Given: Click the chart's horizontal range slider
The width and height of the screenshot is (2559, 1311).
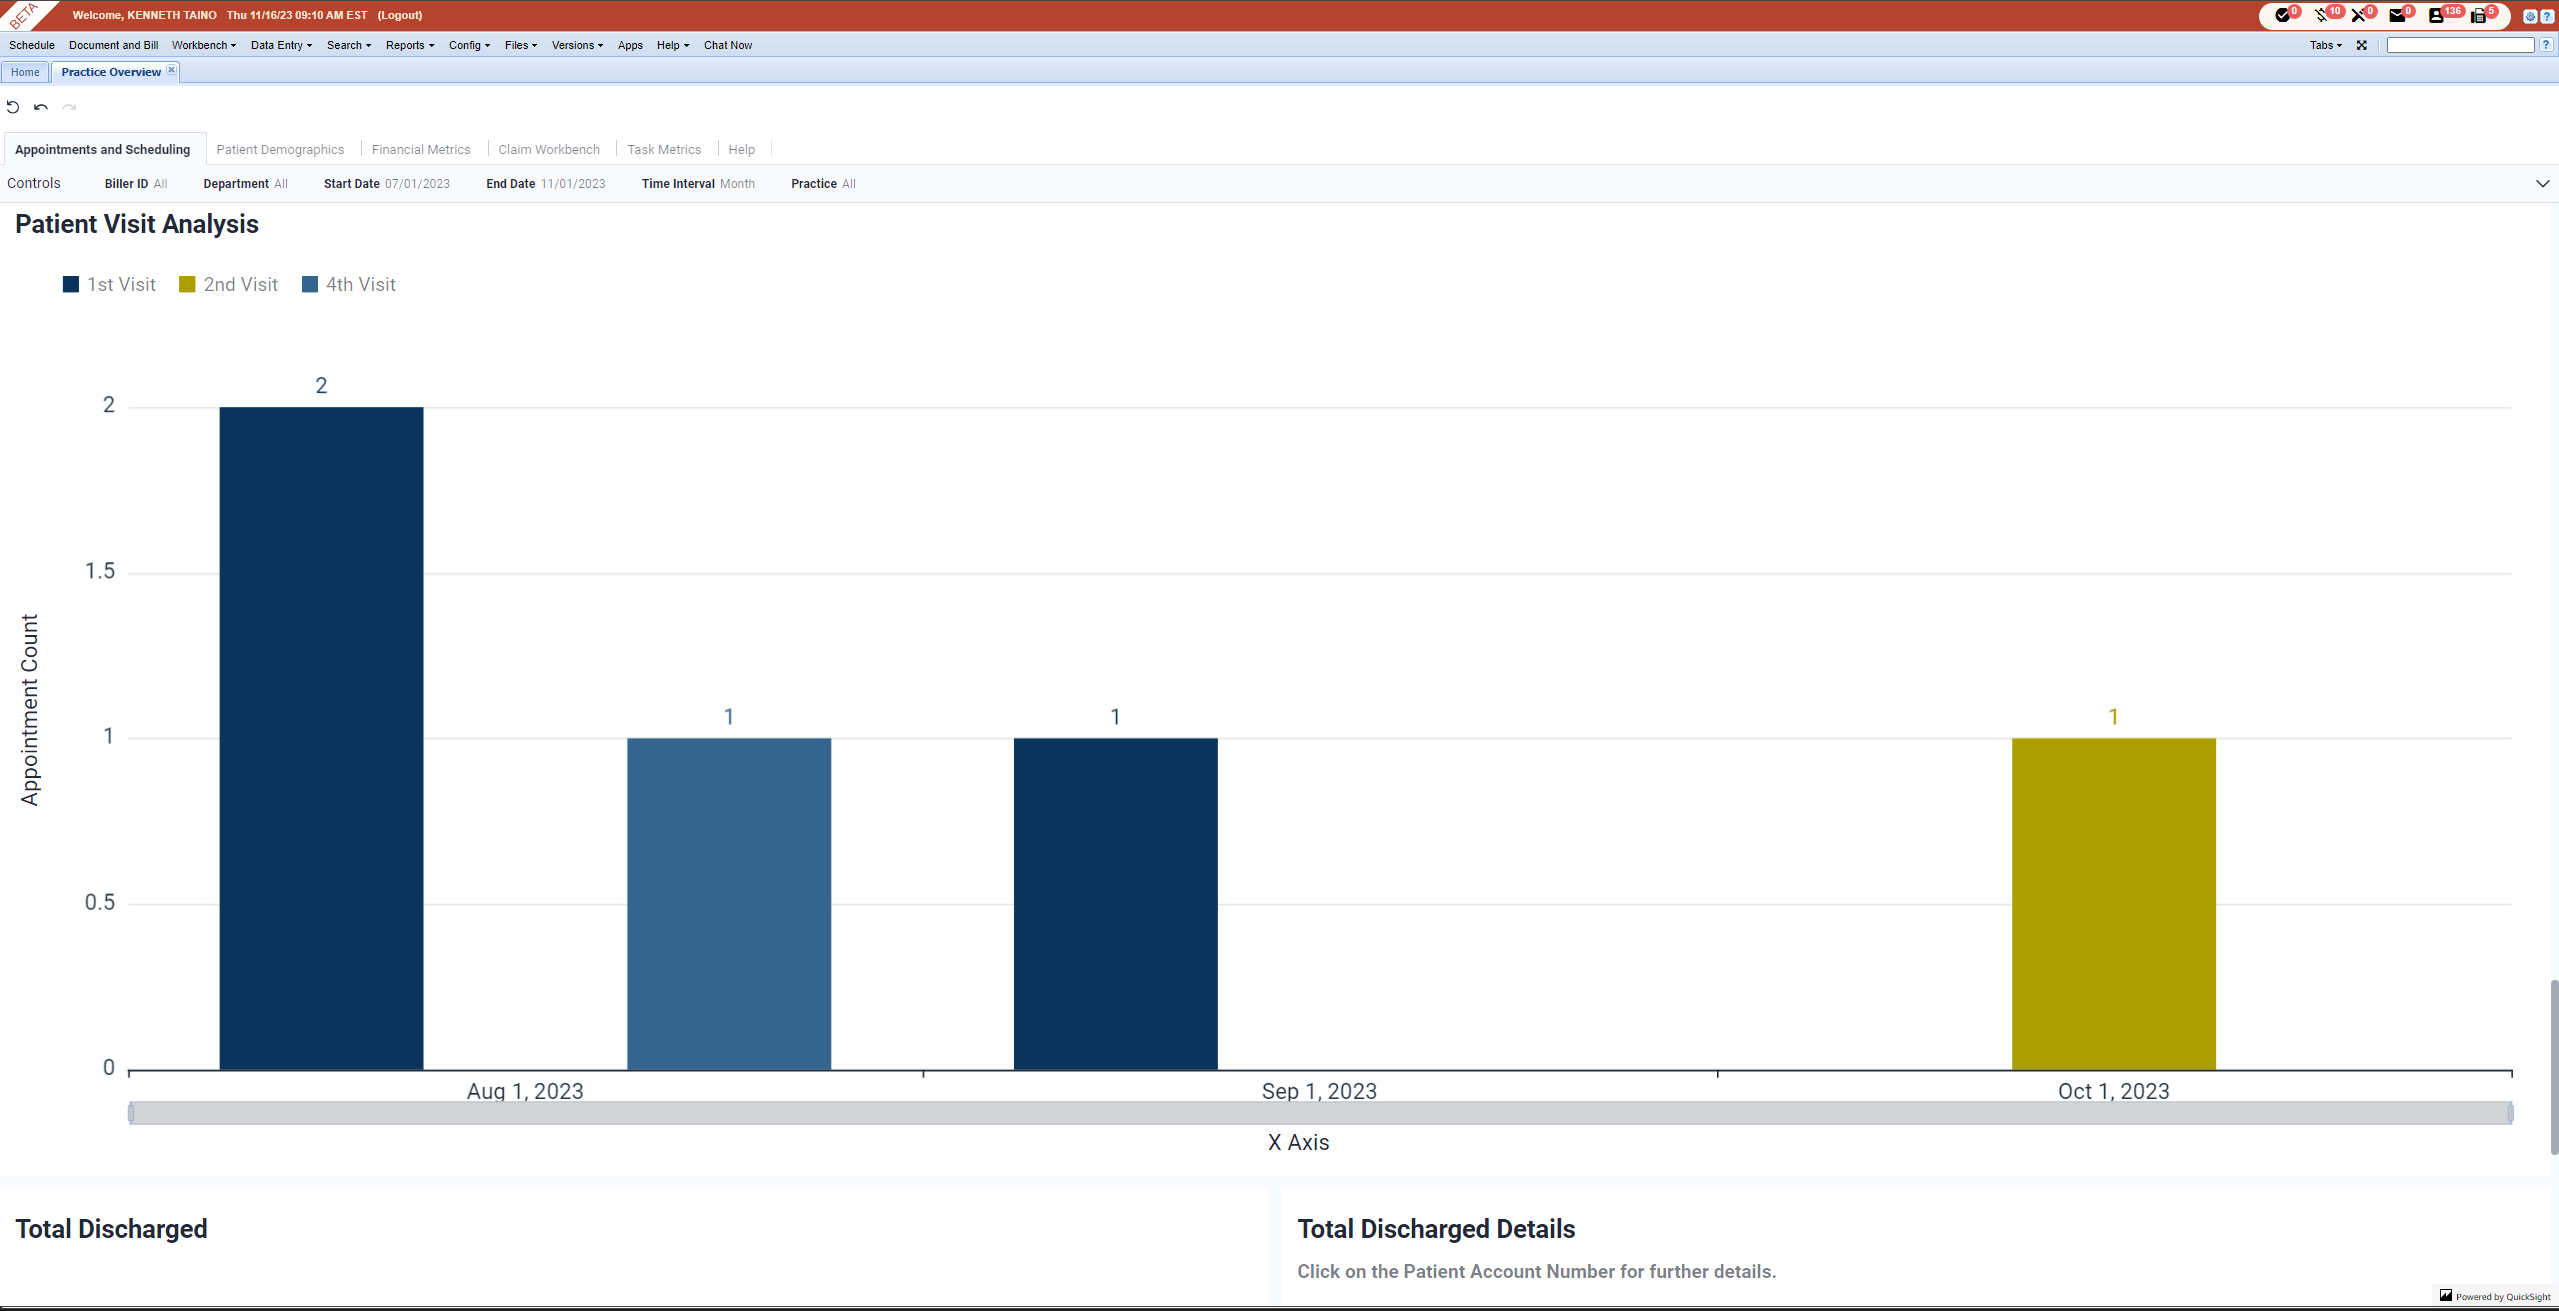Looking at the screenshot, I should click(x=1319, y=1113).
